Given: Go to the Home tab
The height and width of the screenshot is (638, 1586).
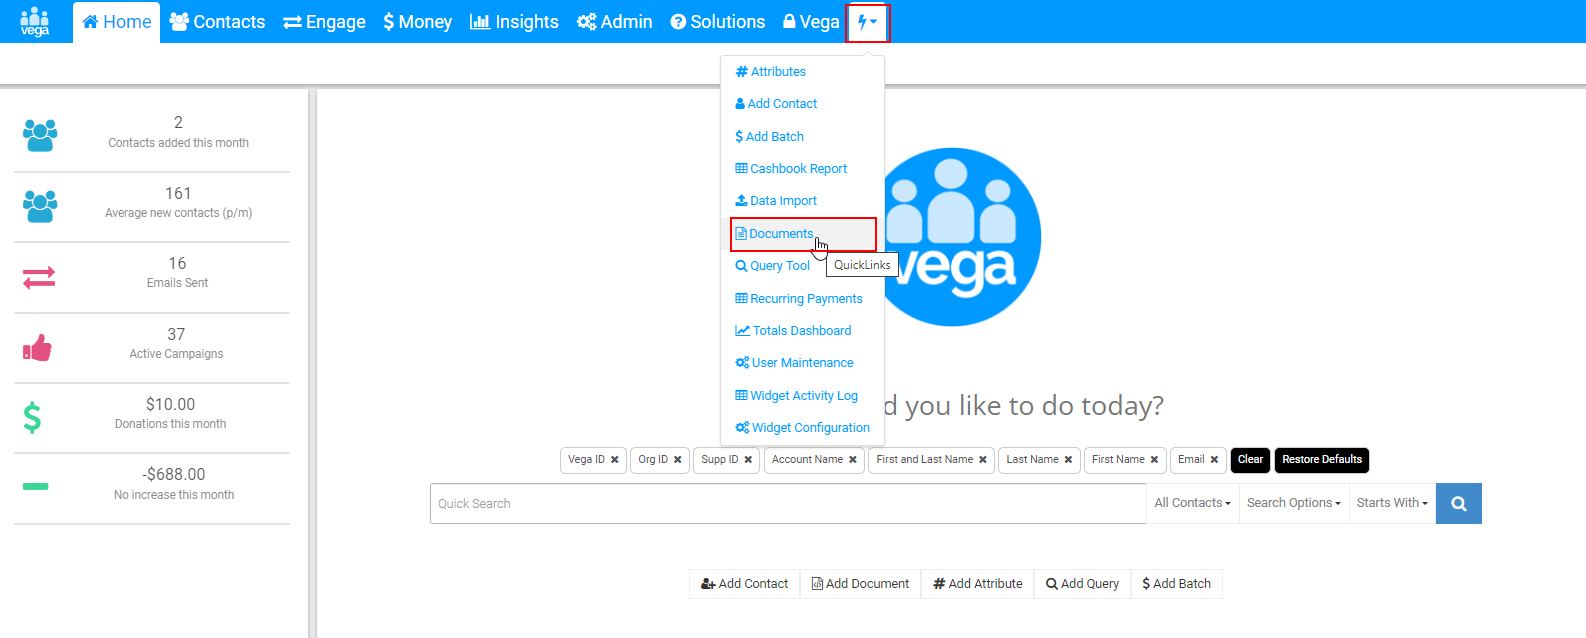Looking at the screenshot, I should click(x=117, y=22).
